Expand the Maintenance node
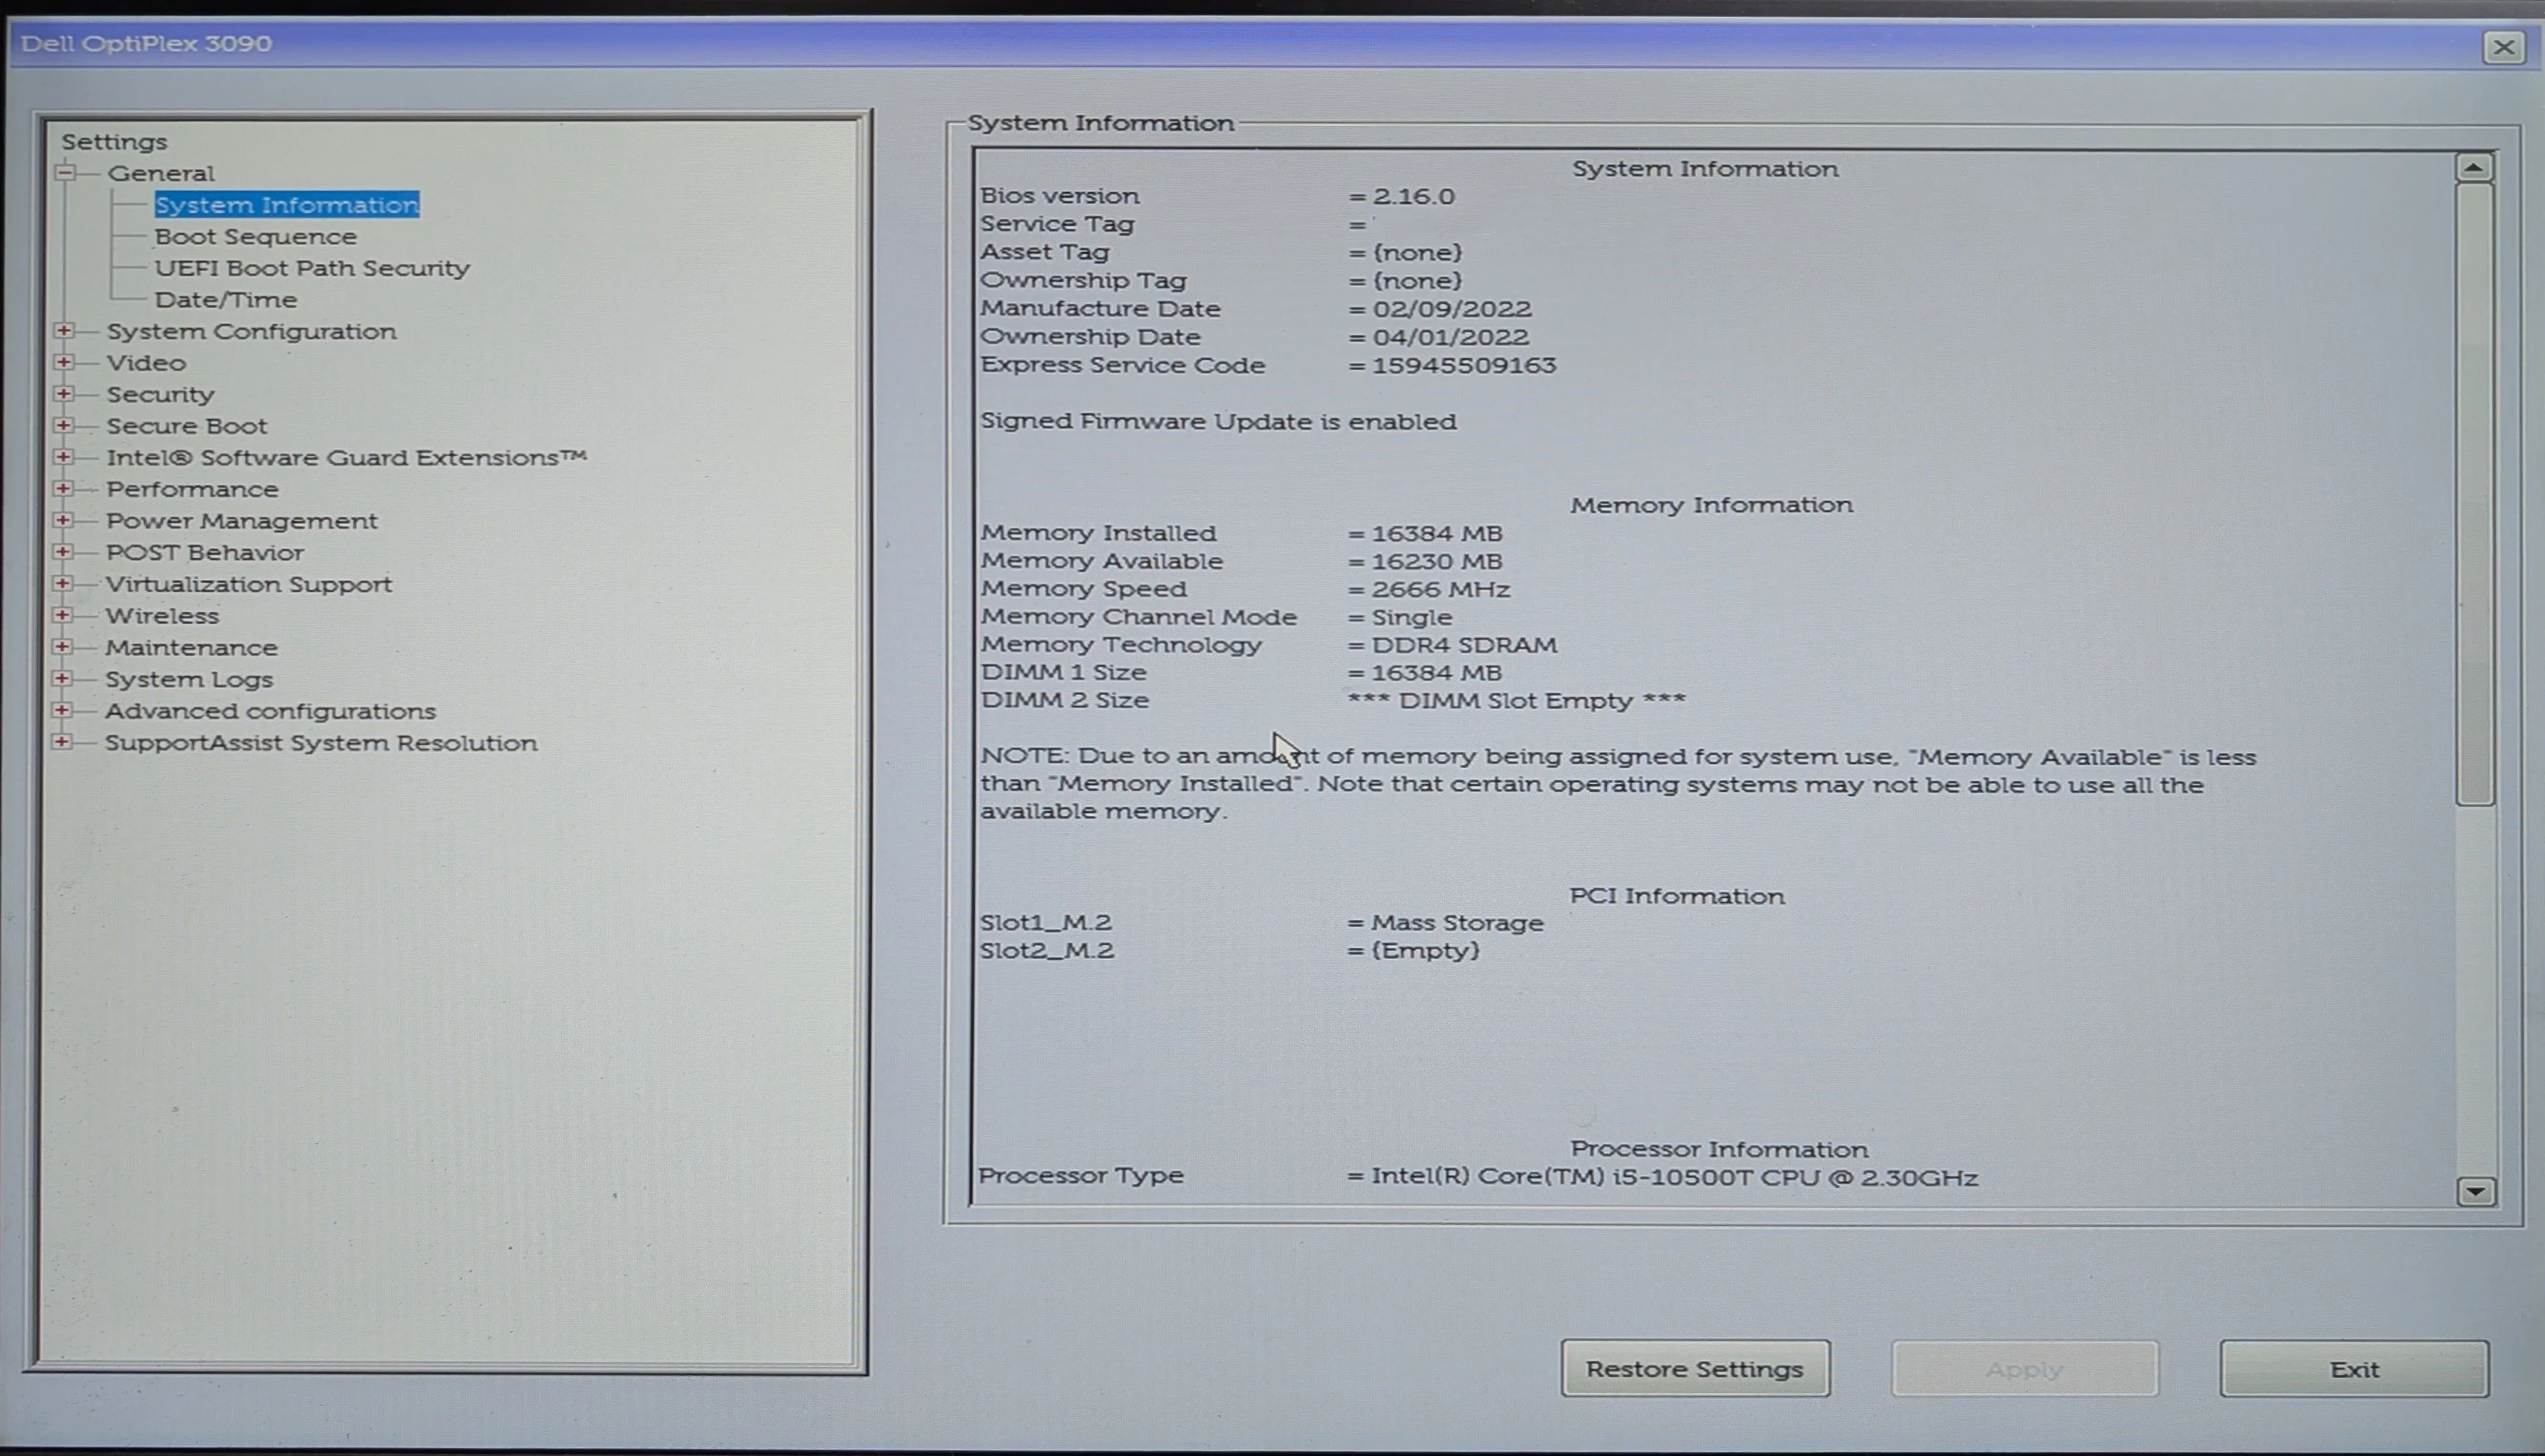This screenshot has height=1456, width=2545. (x=62, y=647)
